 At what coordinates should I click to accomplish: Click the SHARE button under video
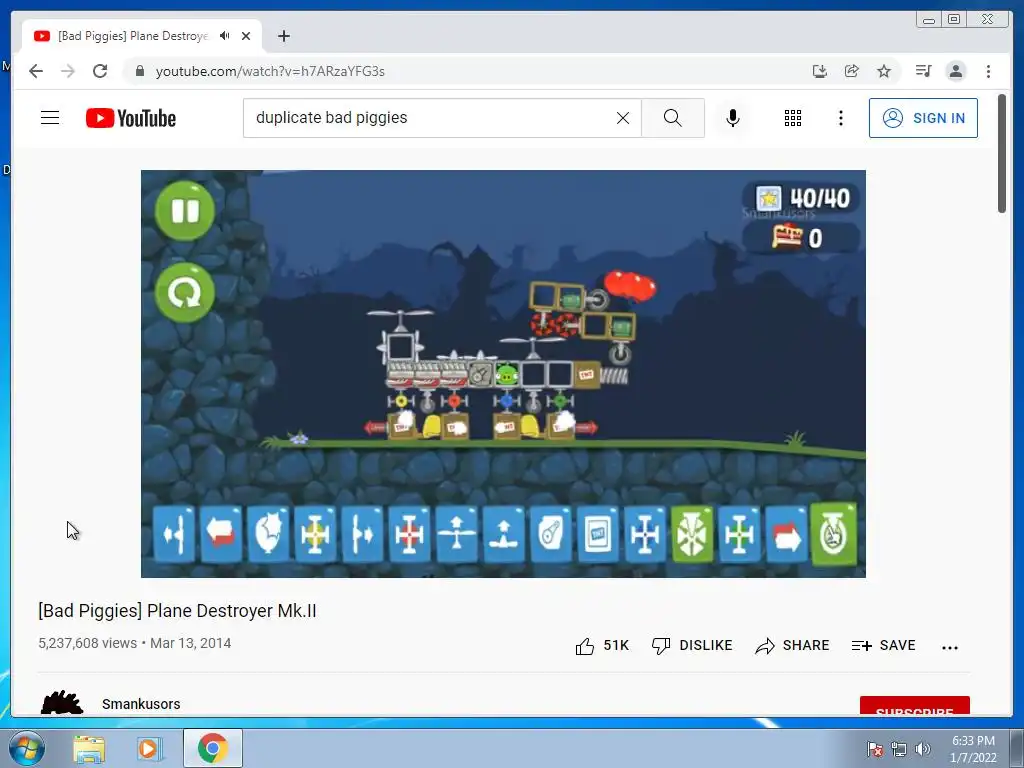click(792, 645)
